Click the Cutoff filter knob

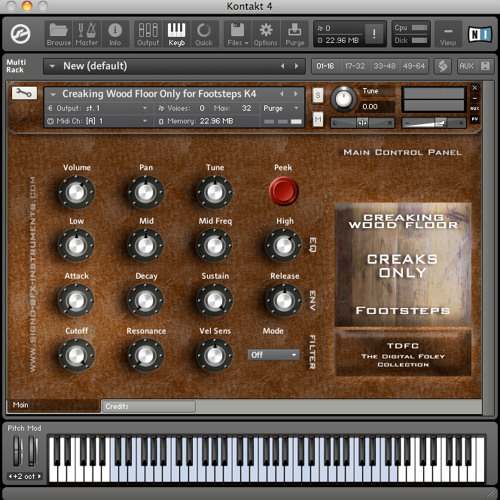click(76, 355)
